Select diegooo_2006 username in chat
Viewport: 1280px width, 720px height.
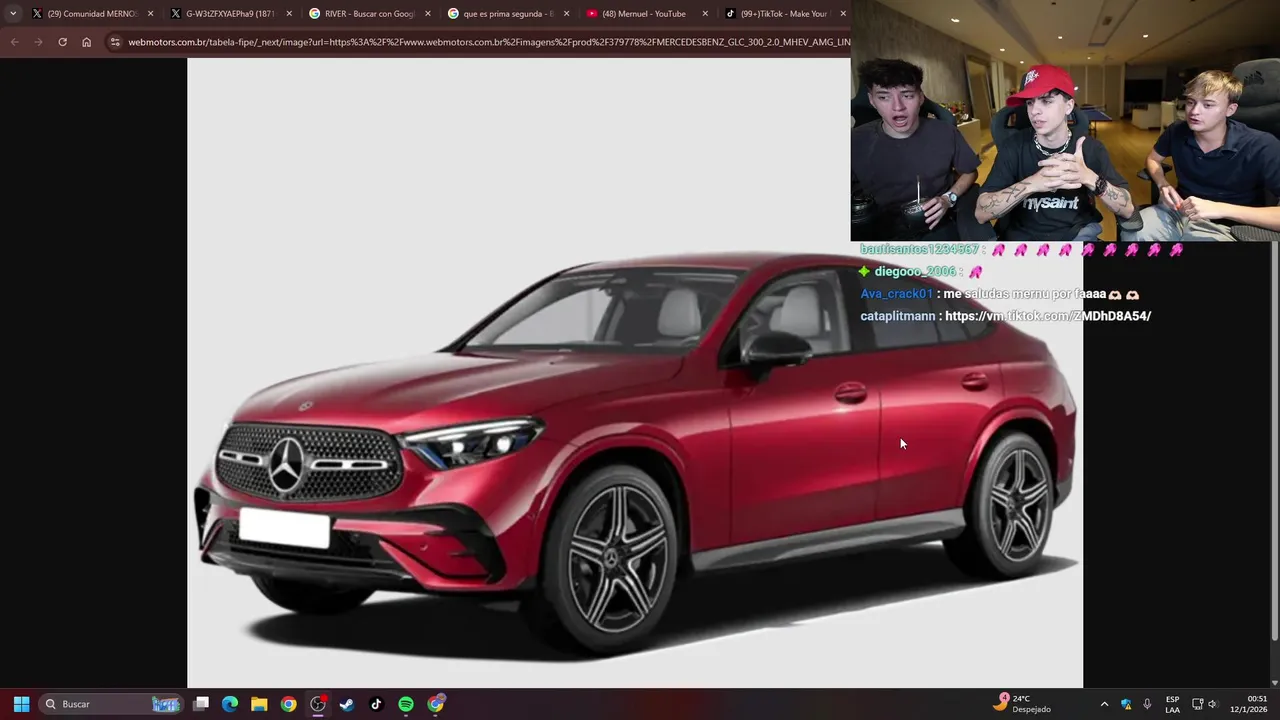pyautogui.click(x=915, y=272)
